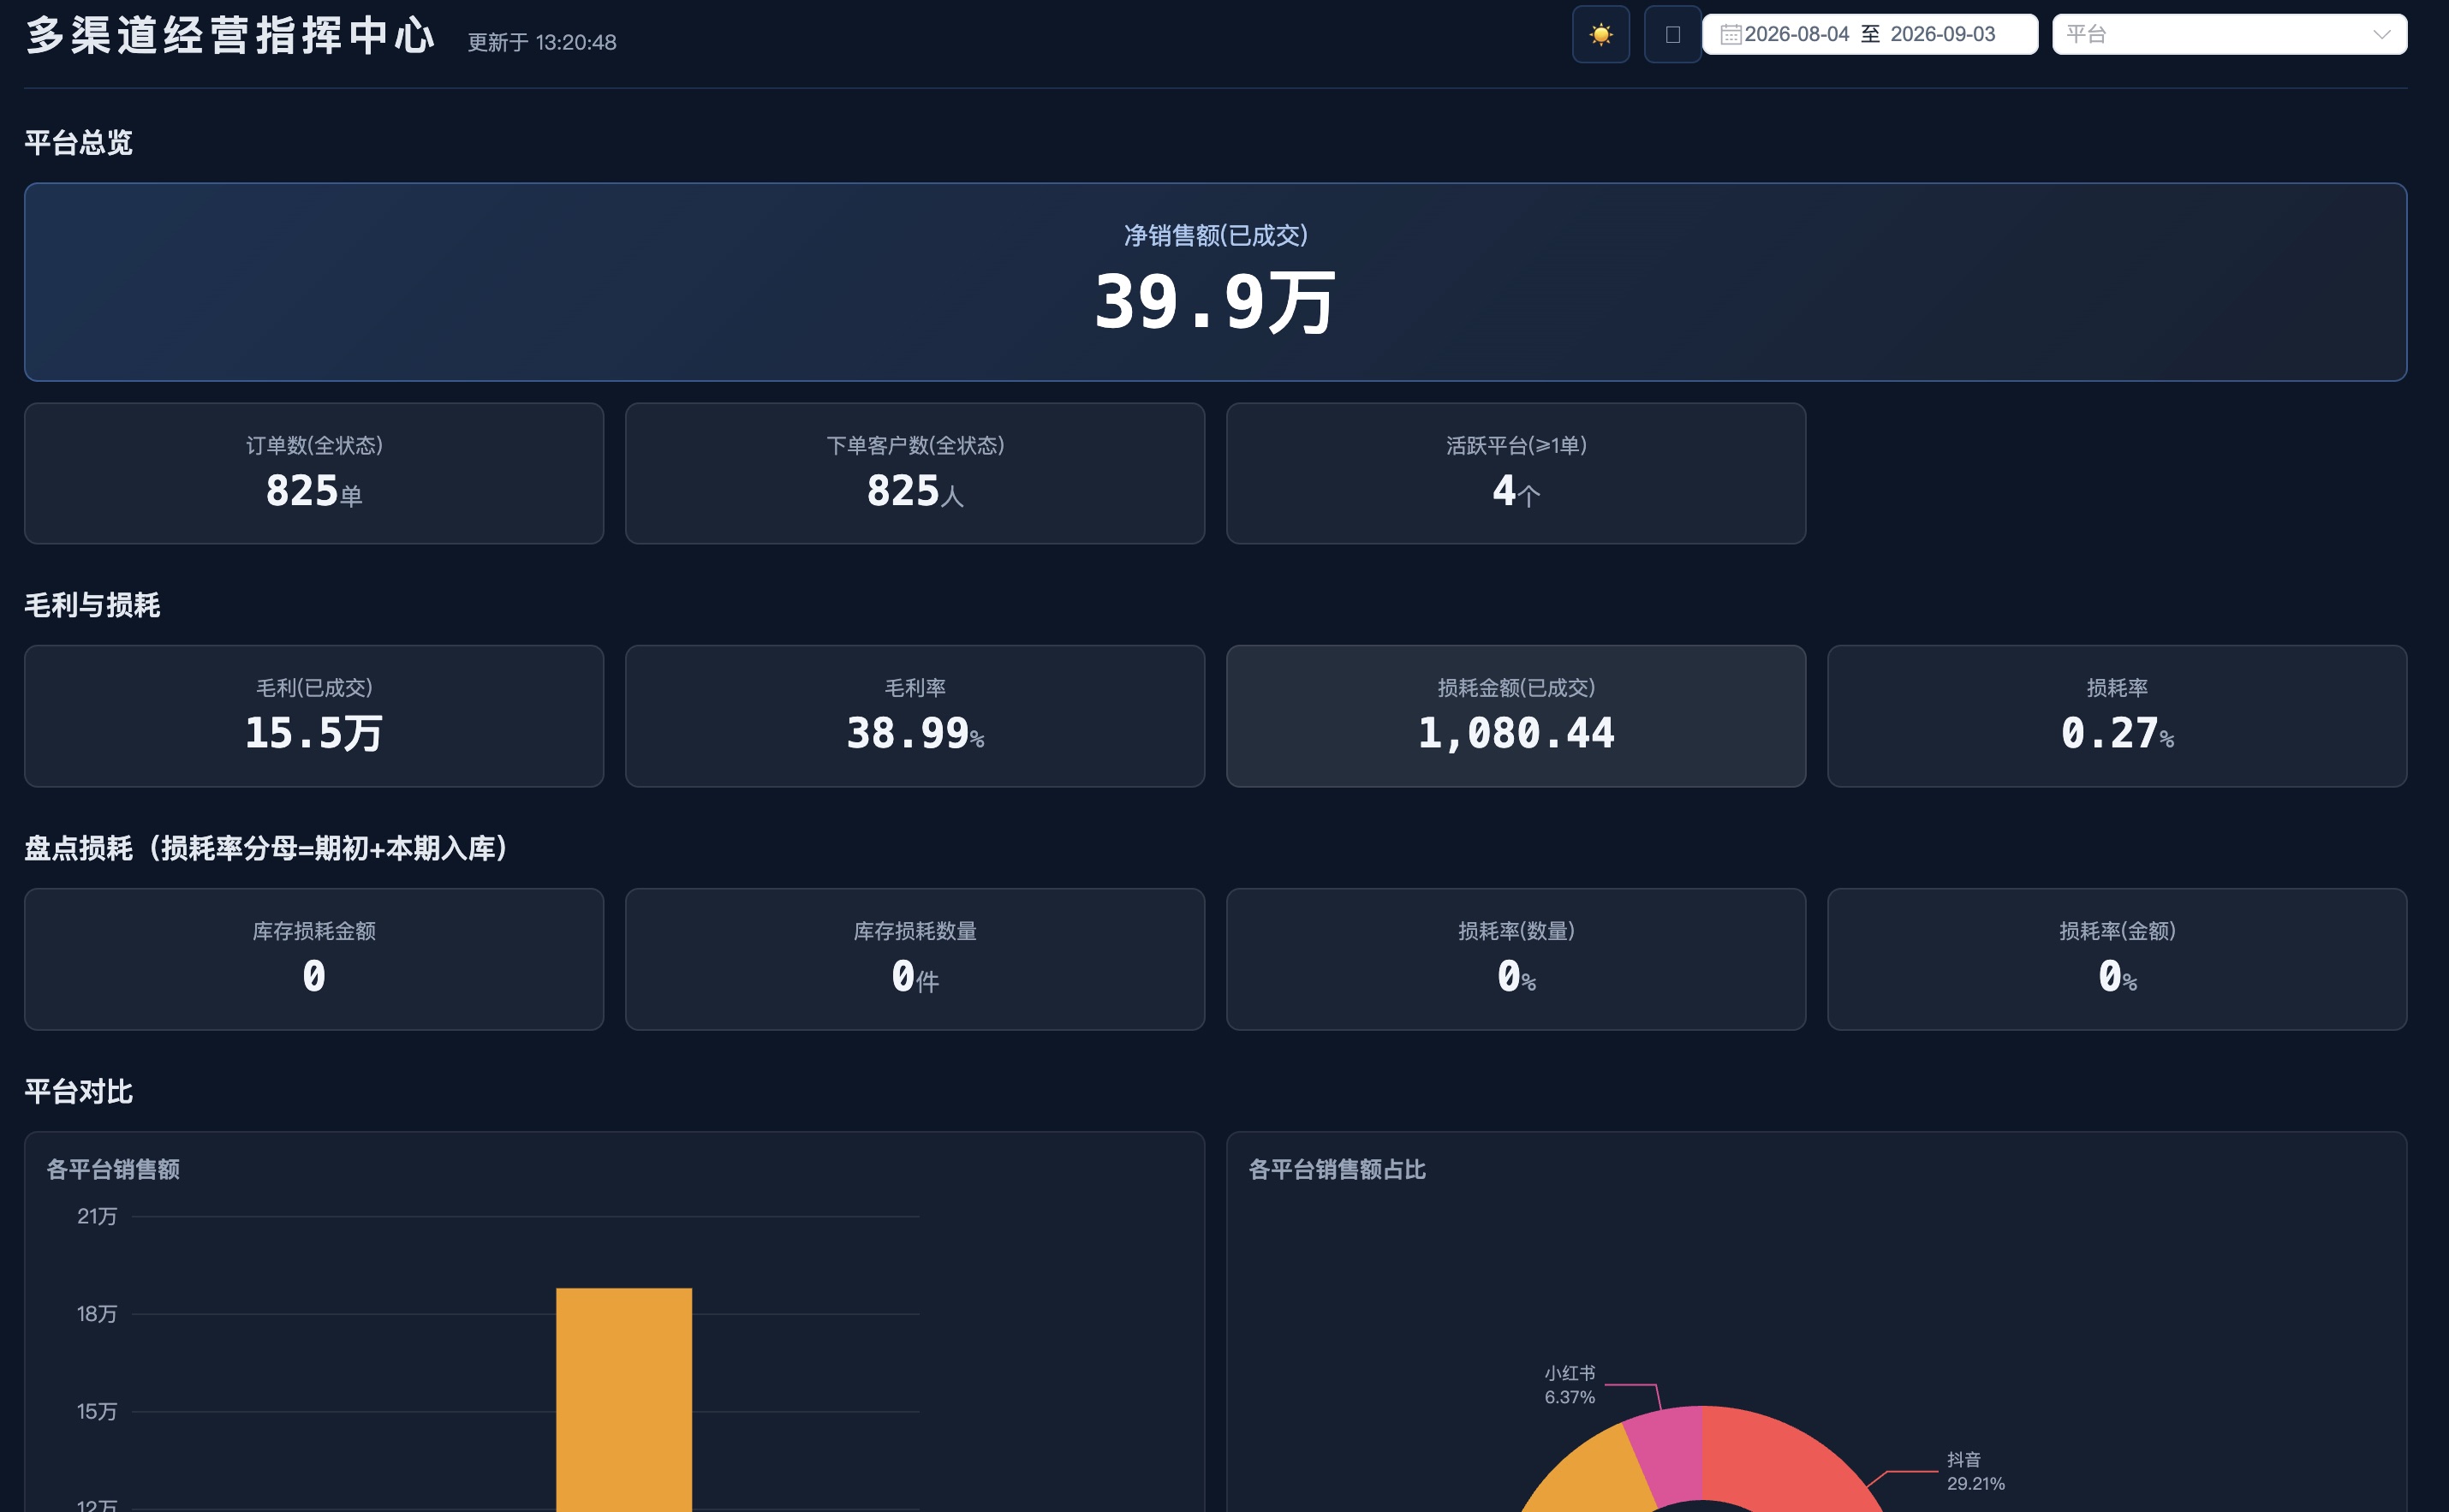
Task: Click the 各平台销售额占比 chart title
Action: click(x=1337, y=1169)
